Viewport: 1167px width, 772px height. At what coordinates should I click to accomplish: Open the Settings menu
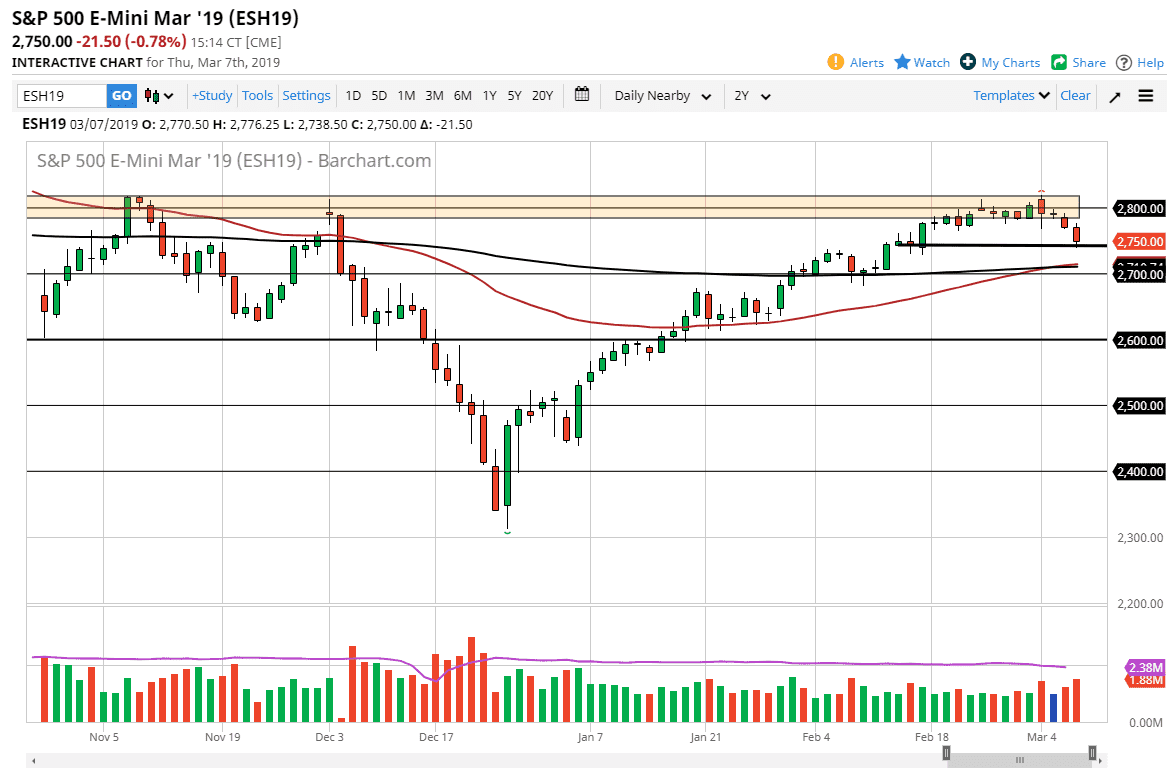point(306,95)
